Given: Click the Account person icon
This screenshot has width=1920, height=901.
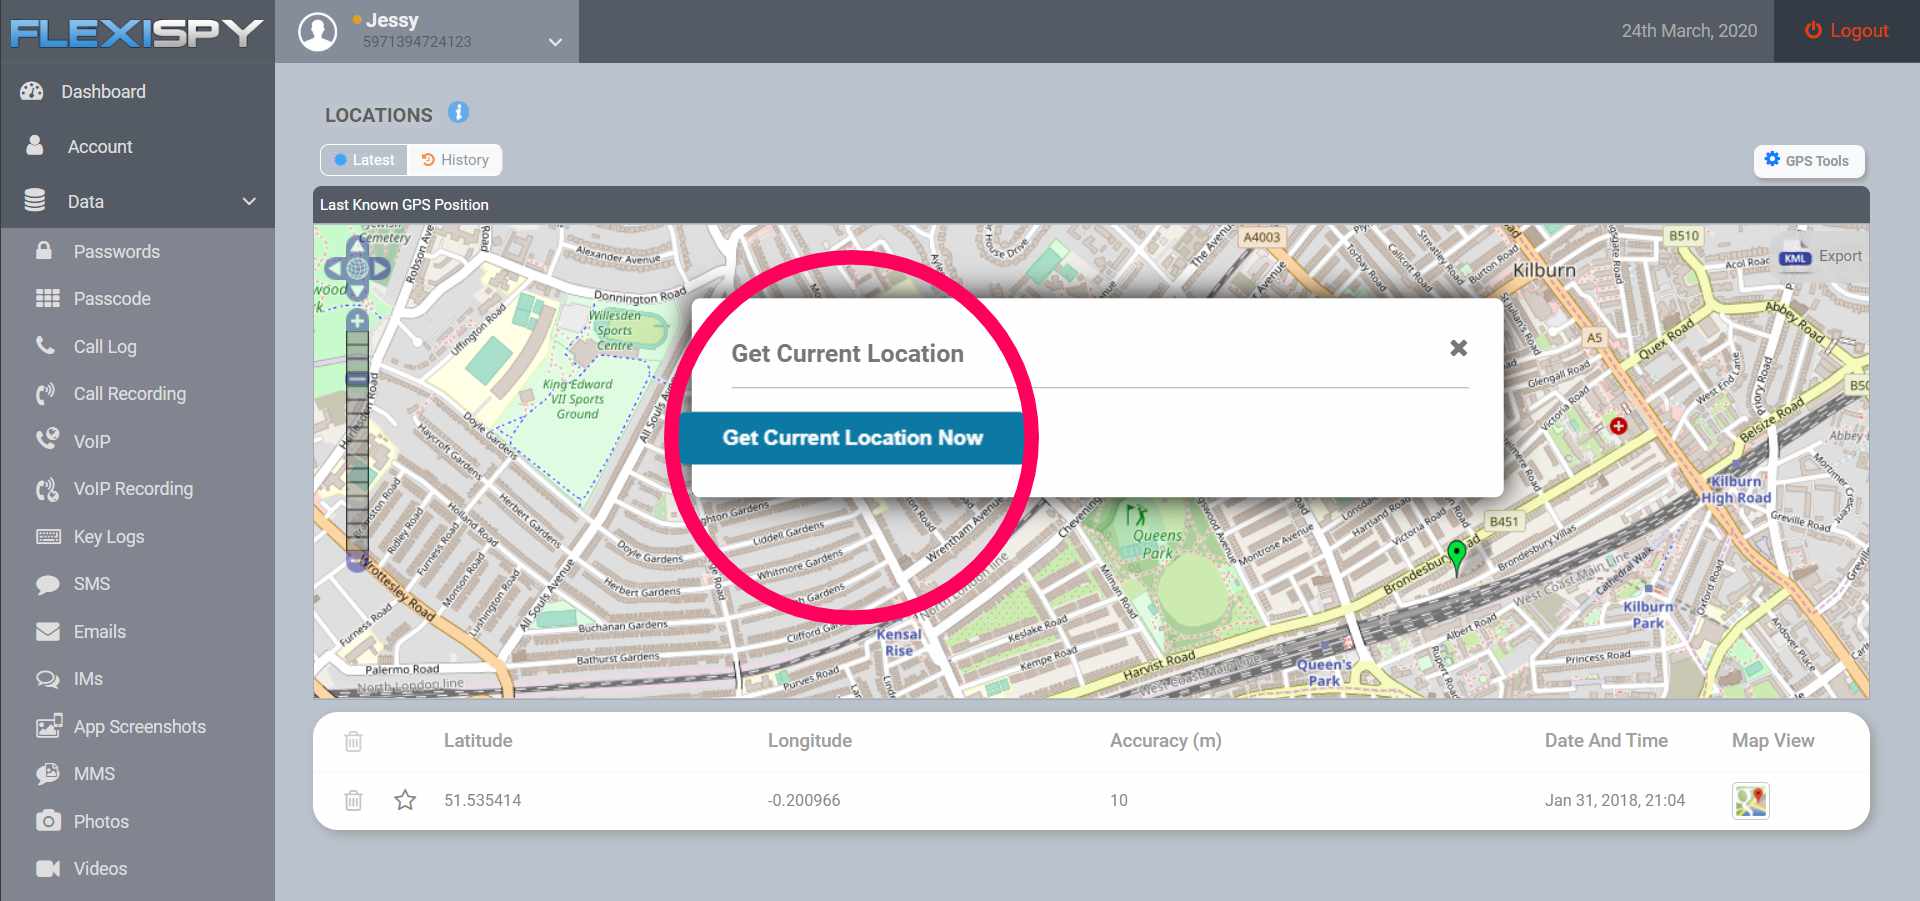Looking at the screenshot, I should pos(35,146).
